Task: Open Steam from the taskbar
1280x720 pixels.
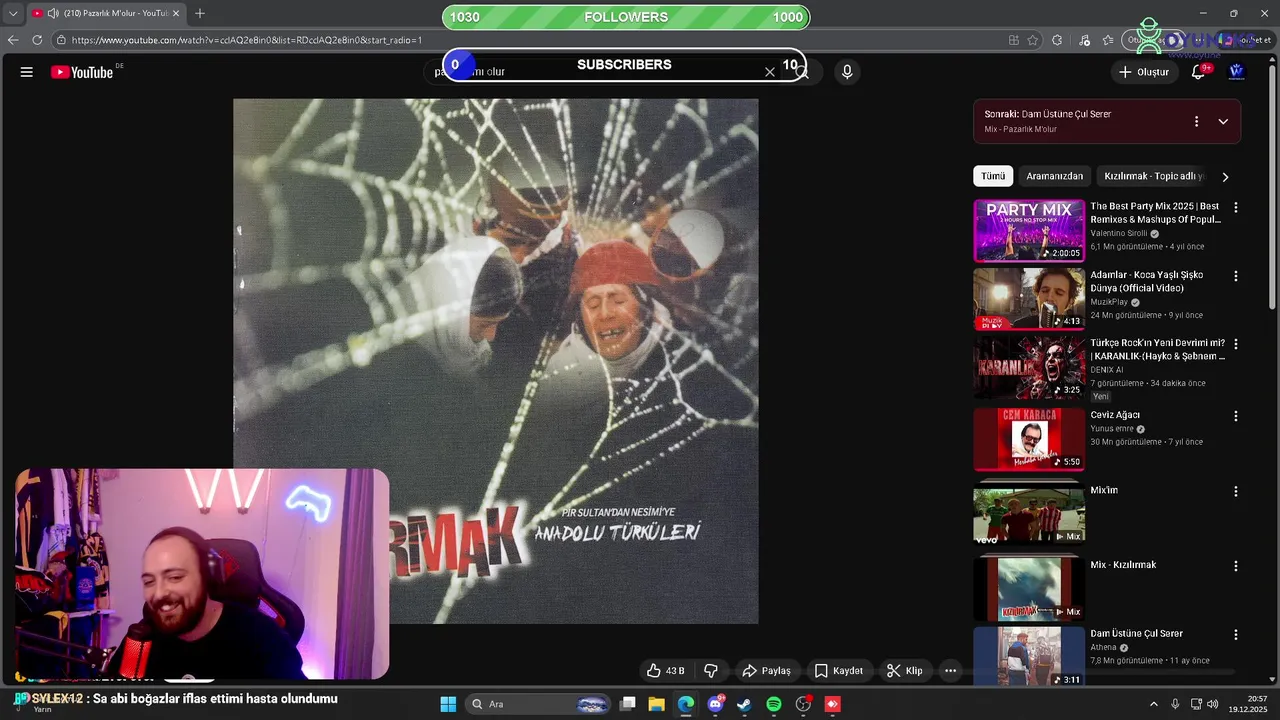Action: 744,704
